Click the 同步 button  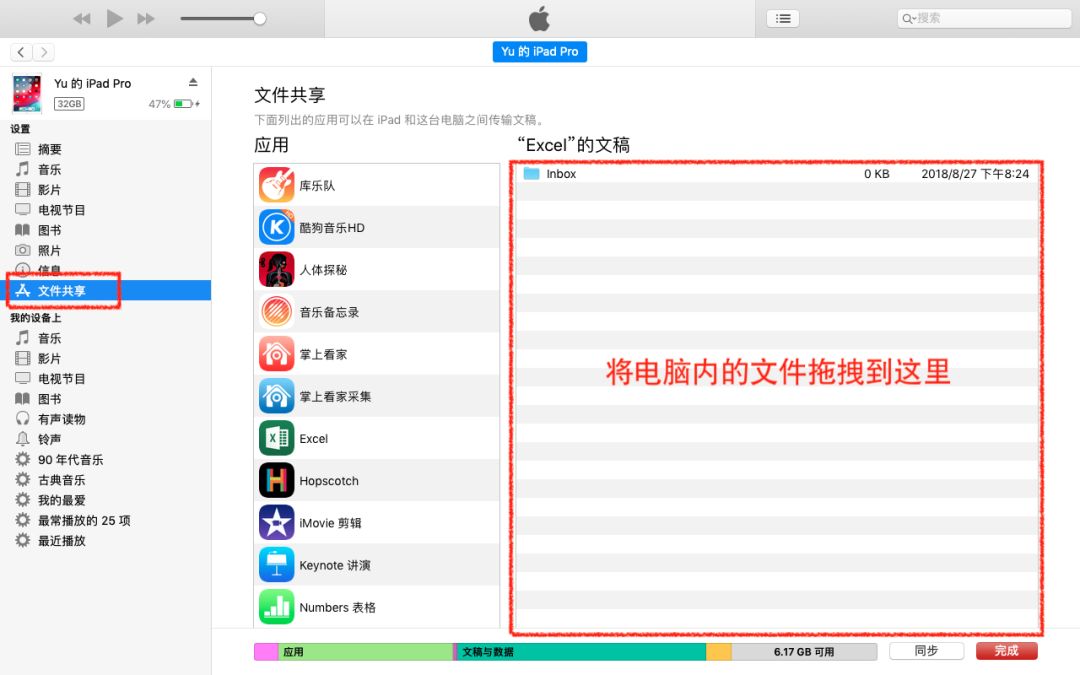(x=926, y=650)
